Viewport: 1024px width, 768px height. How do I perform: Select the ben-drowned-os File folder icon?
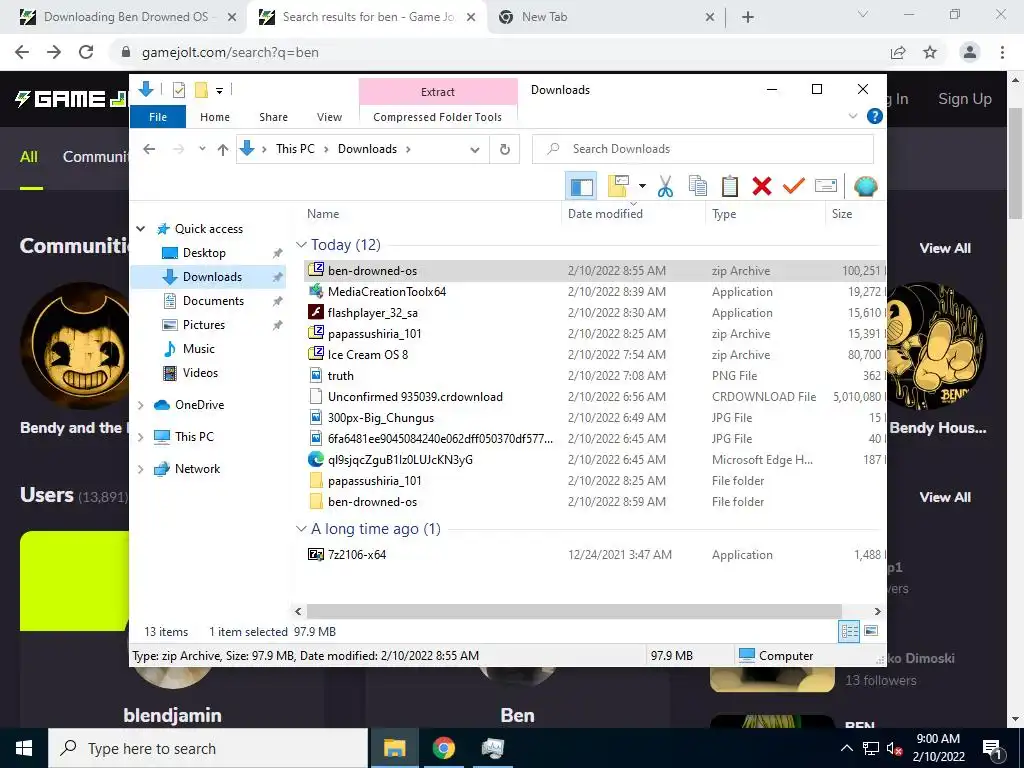click(316, 502)
